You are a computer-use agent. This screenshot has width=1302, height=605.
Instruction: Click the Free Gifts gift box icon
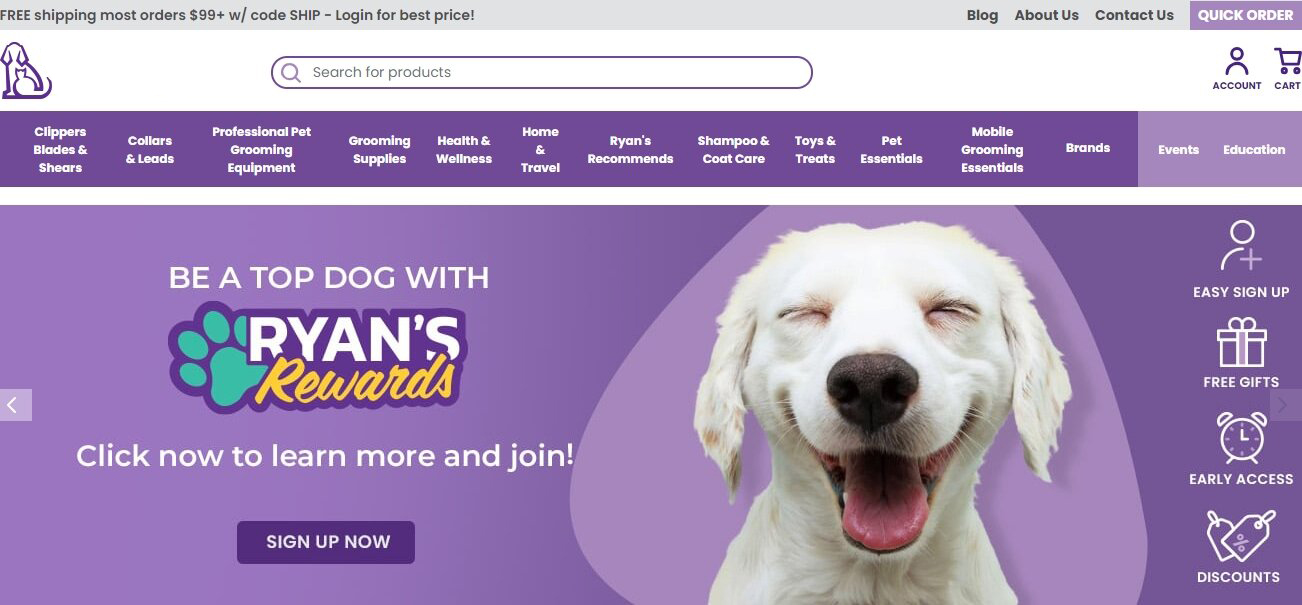[x=1241, y=343]
